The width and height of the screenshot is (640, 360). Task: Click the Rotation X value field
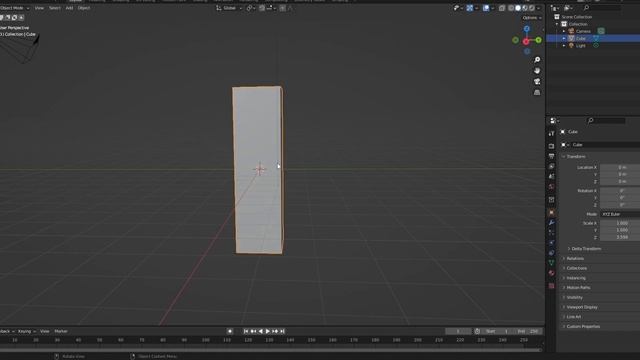[x=620, y=191]
